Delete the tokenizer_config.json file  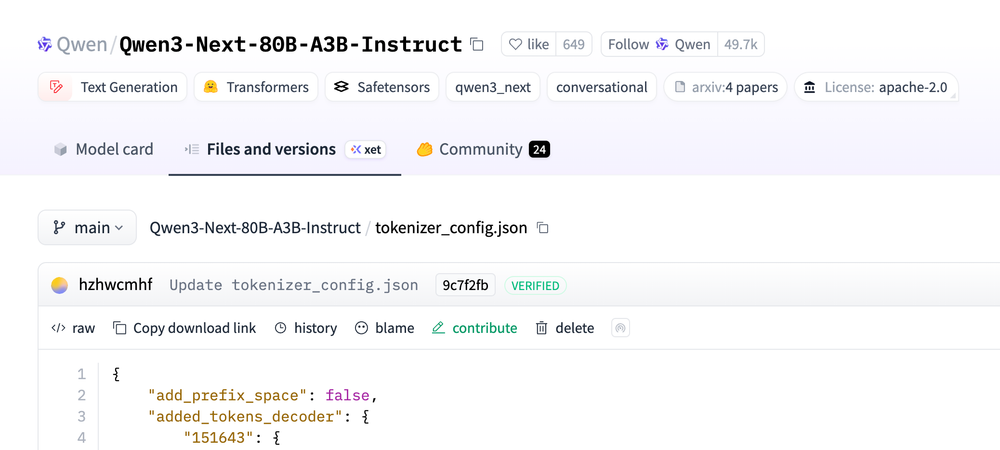(x=564, y=328)
